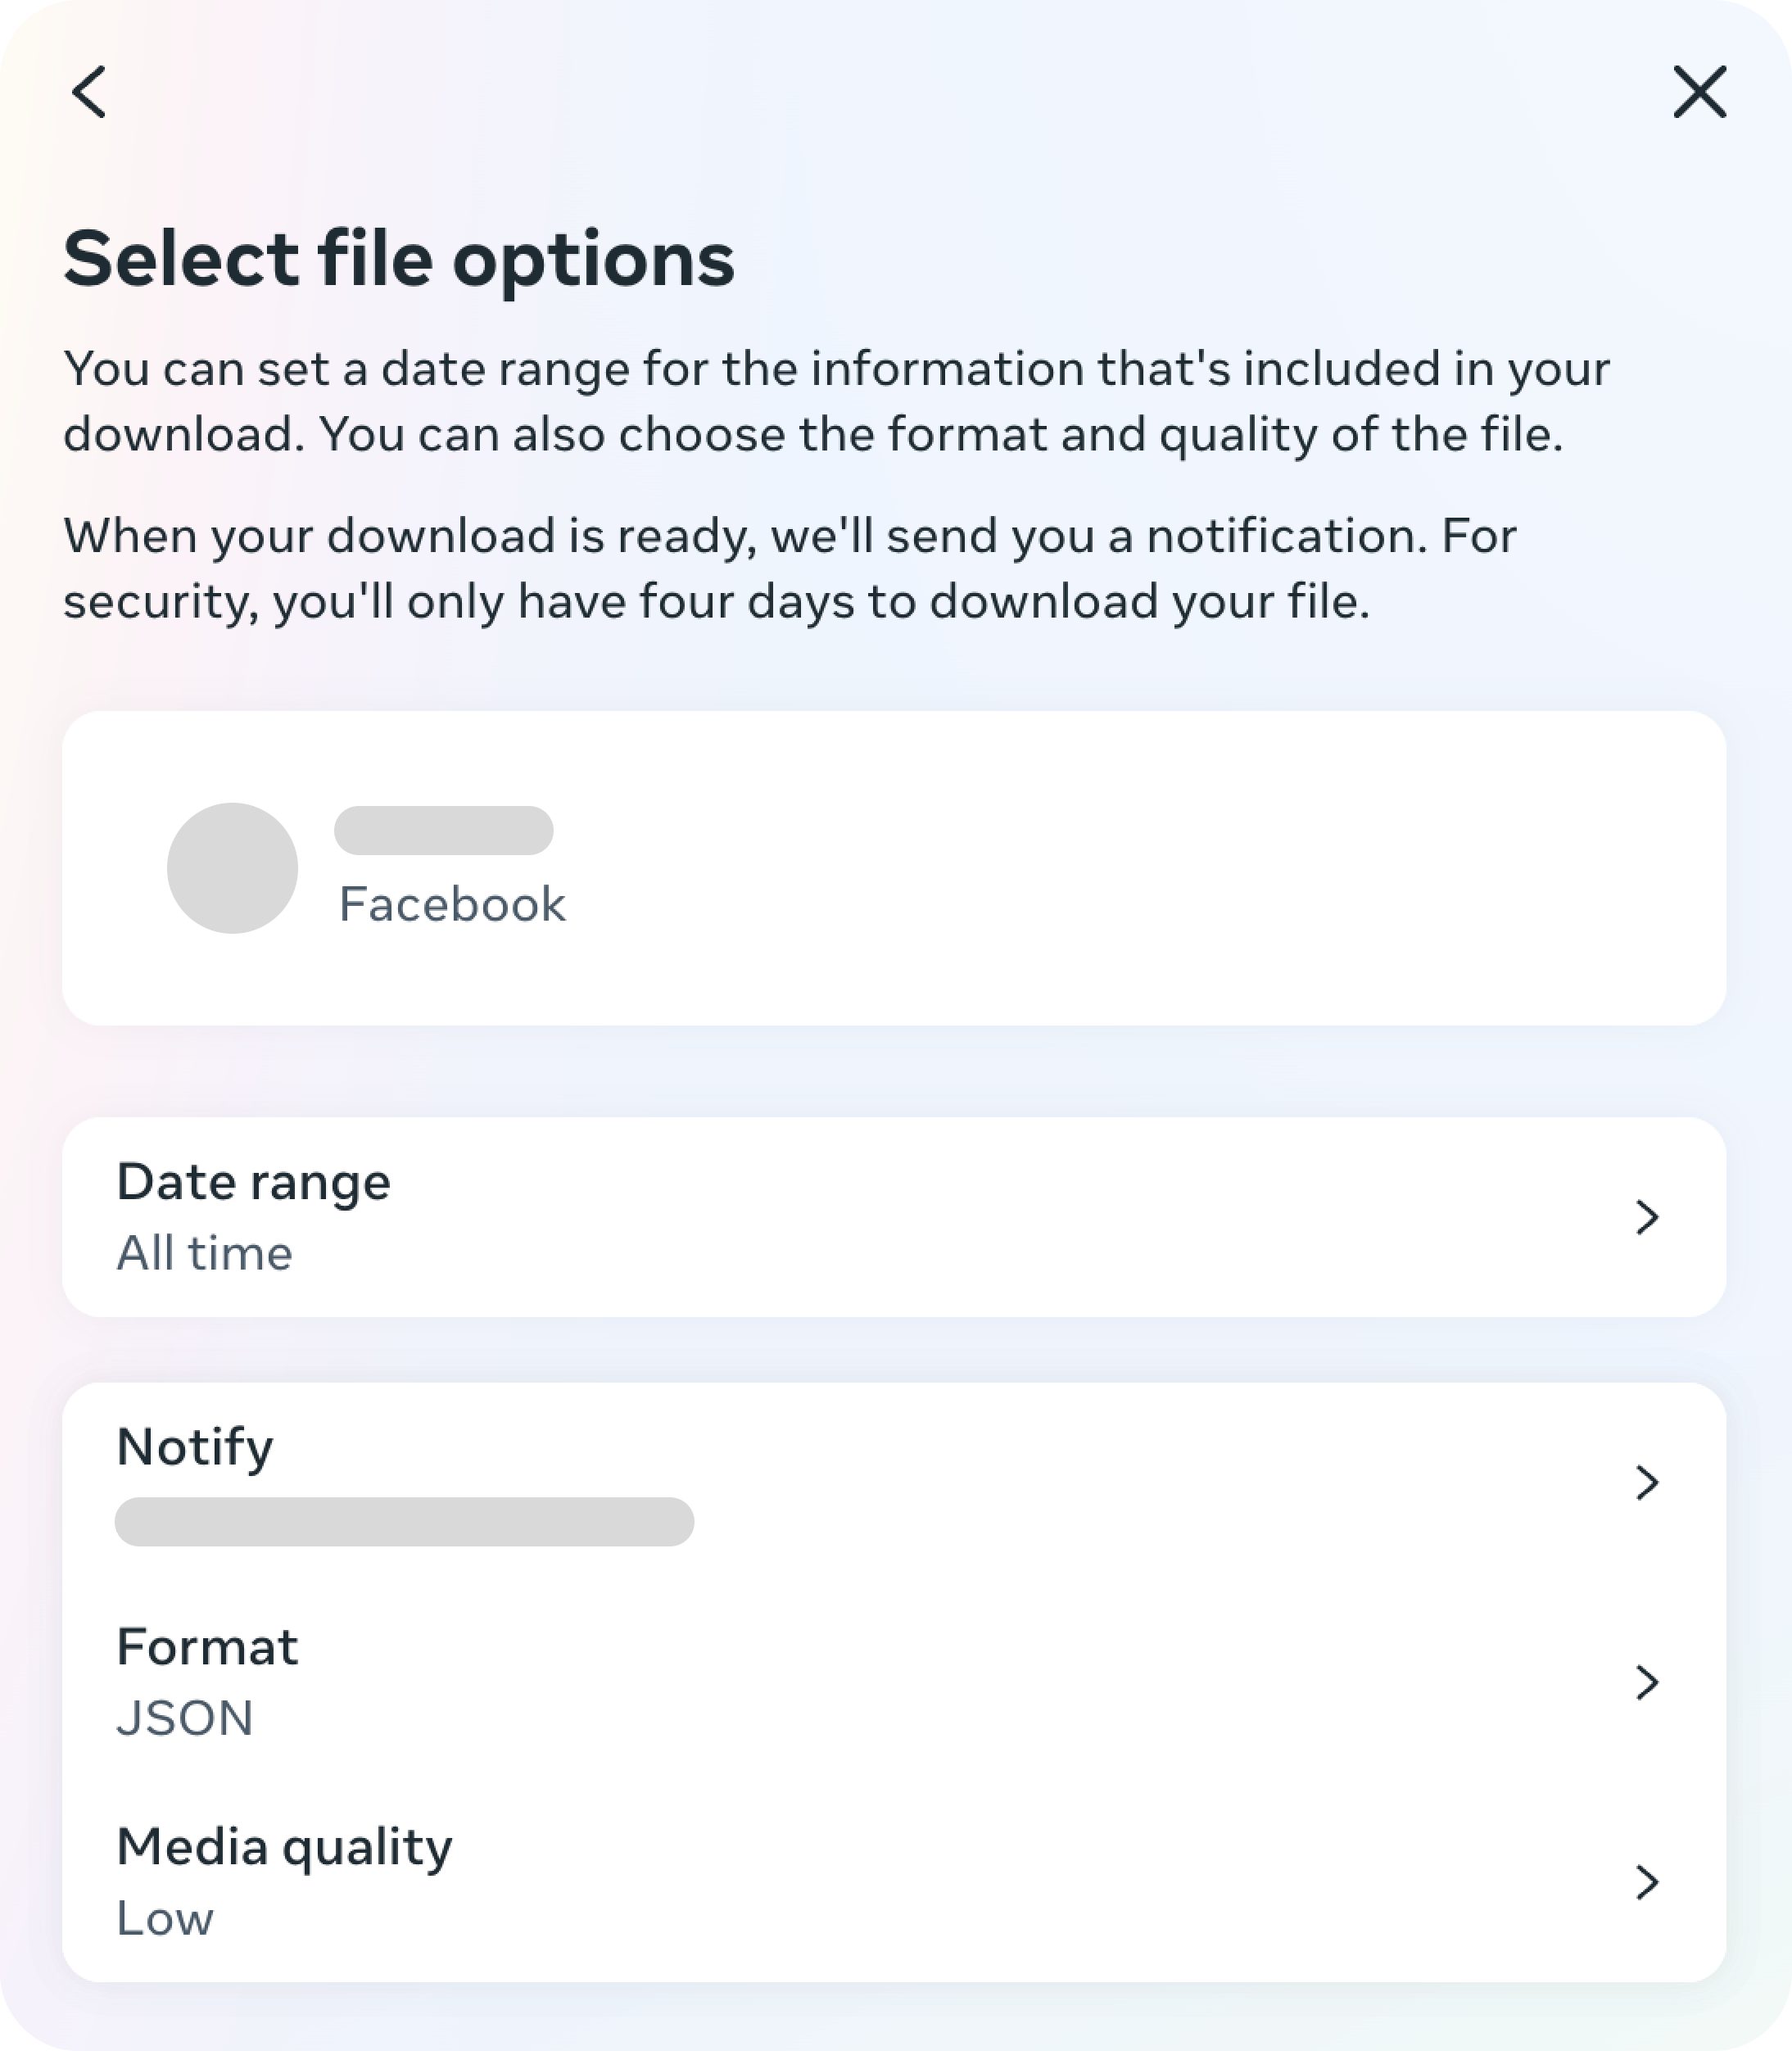Select the Facebook label text

(452, 903)
